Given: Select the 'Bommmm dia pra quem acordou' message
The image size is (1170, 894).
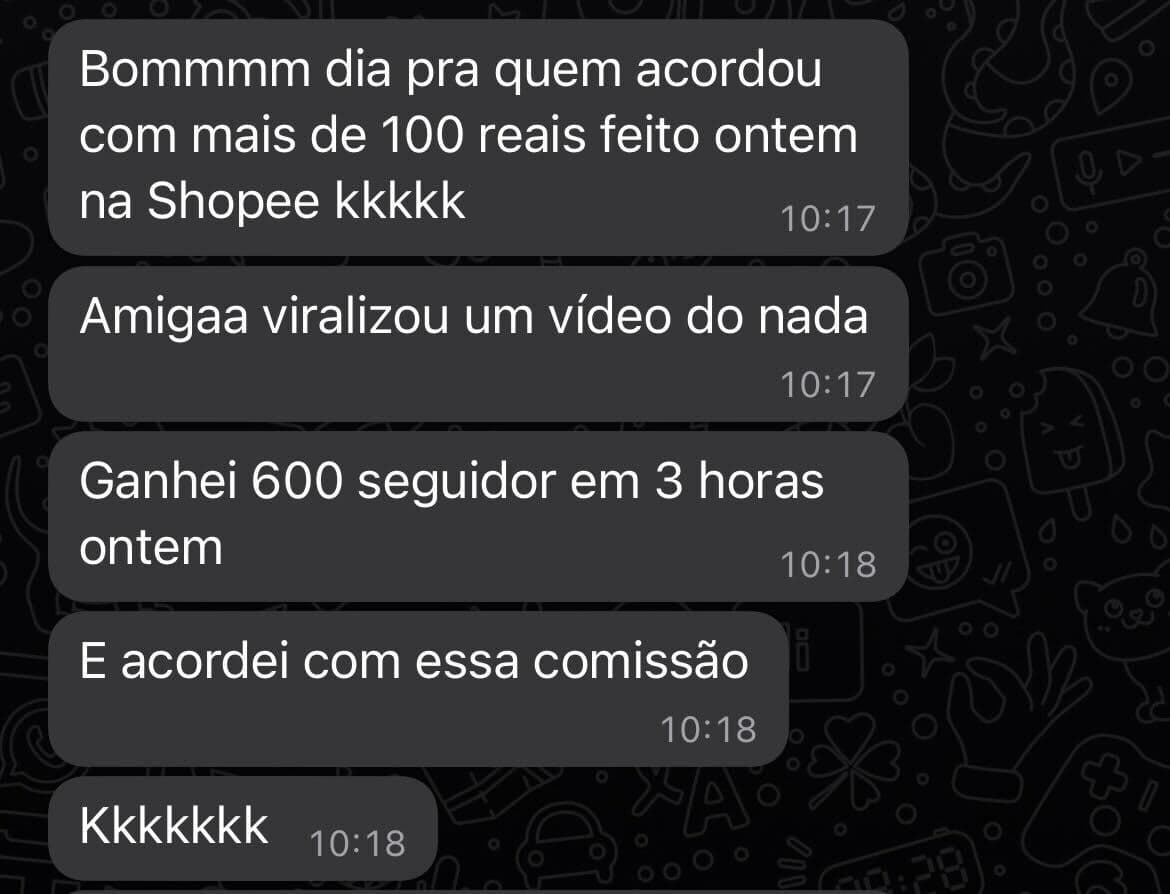Looking at the screenshot, I should click(x=478, y=137).
